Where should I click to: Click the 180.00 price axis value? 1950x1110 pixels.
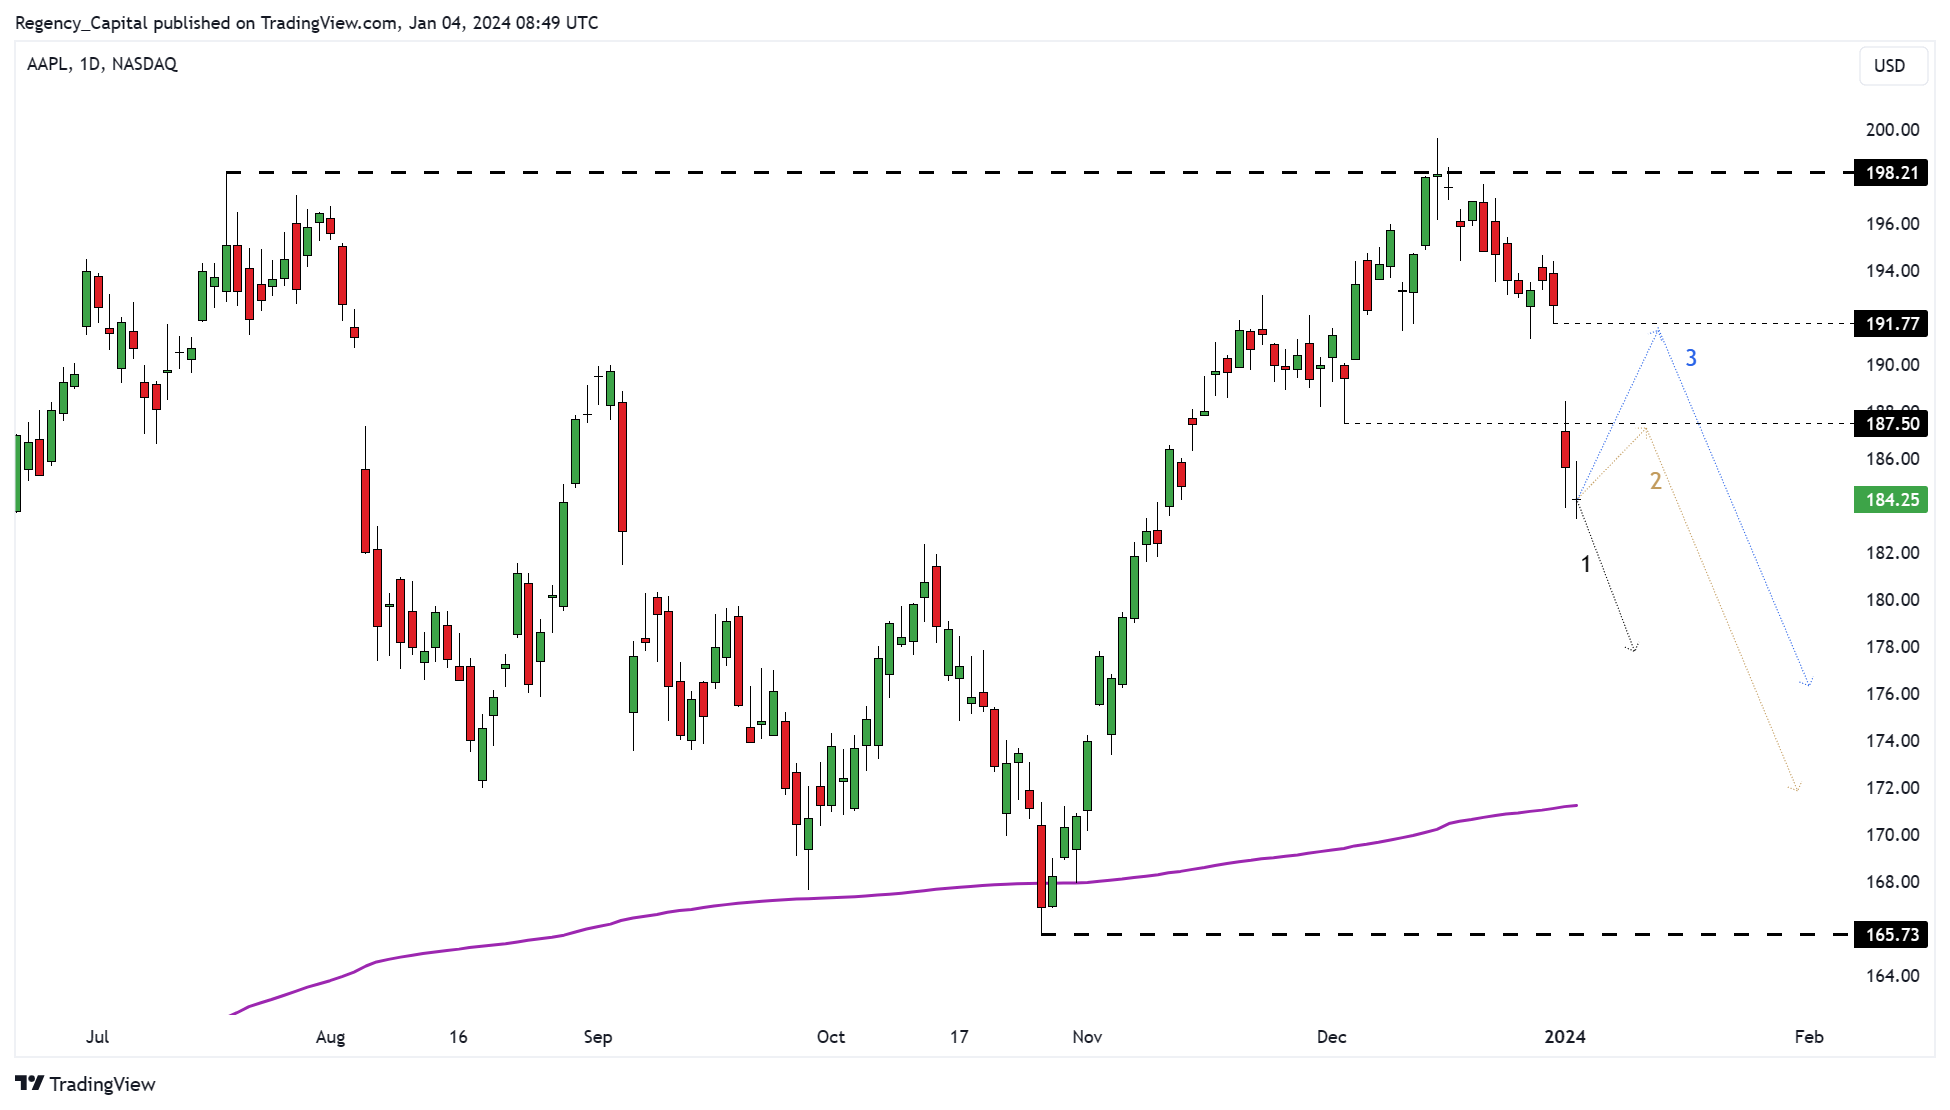[x=1892, y=600]
